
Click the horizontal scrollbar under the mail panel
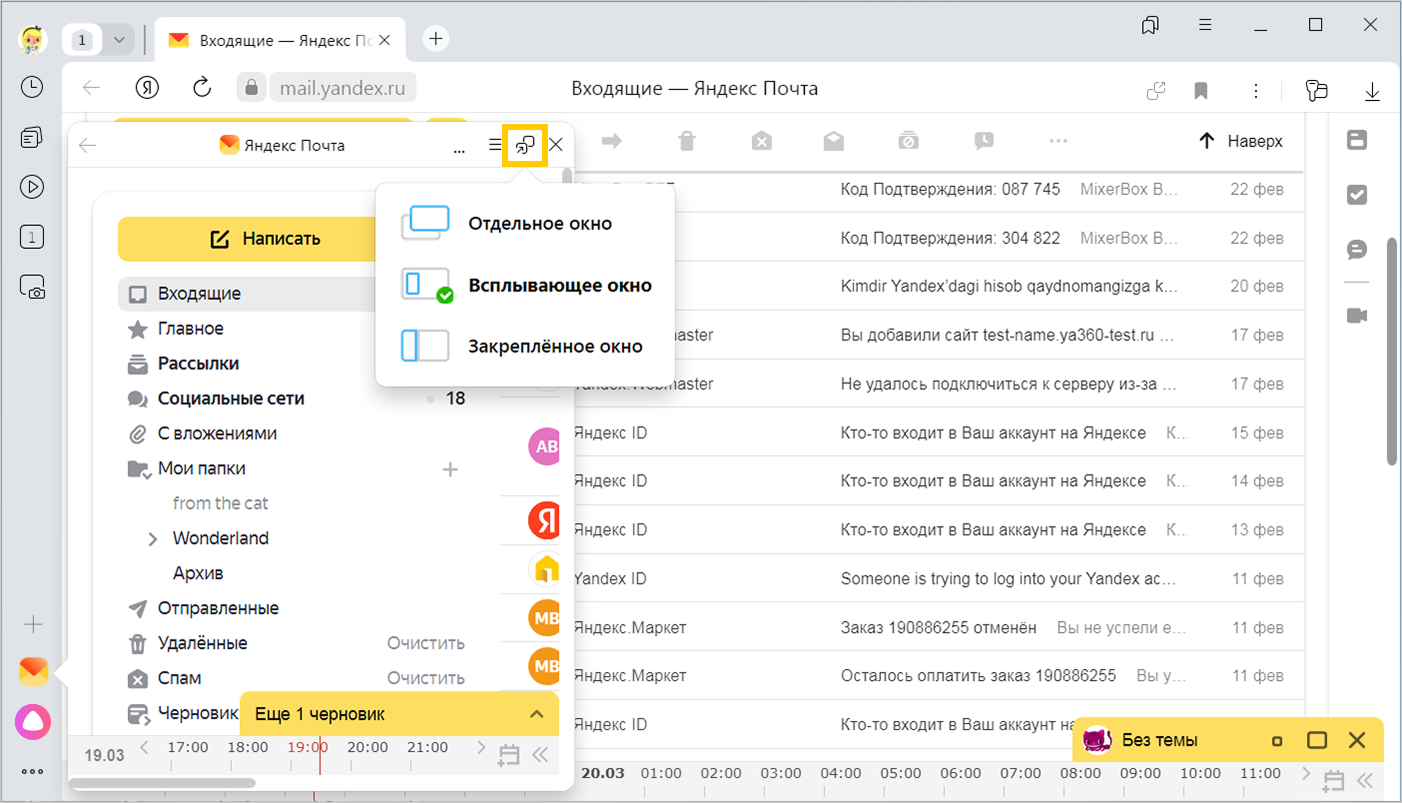[x=162, y=783]
